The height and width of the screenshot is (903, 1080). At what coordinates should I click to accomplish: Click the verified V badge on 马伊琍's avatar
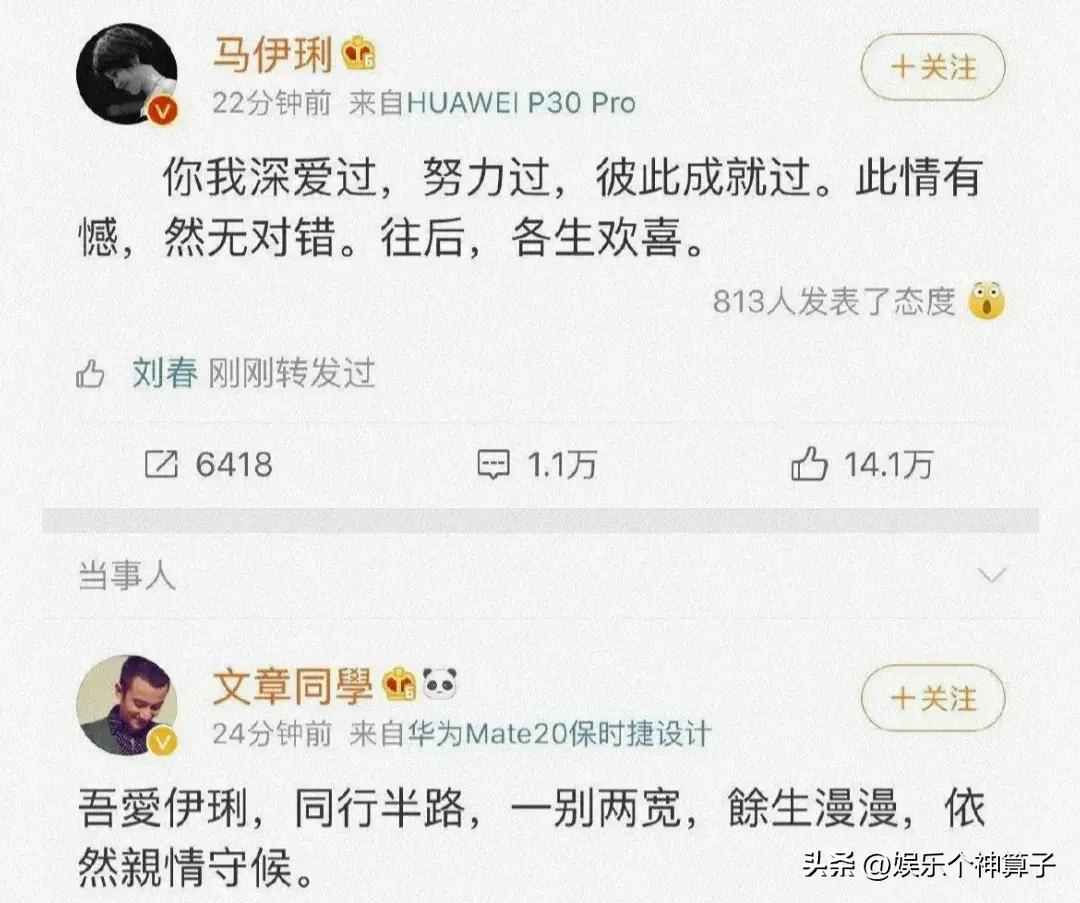pos(163,110)
